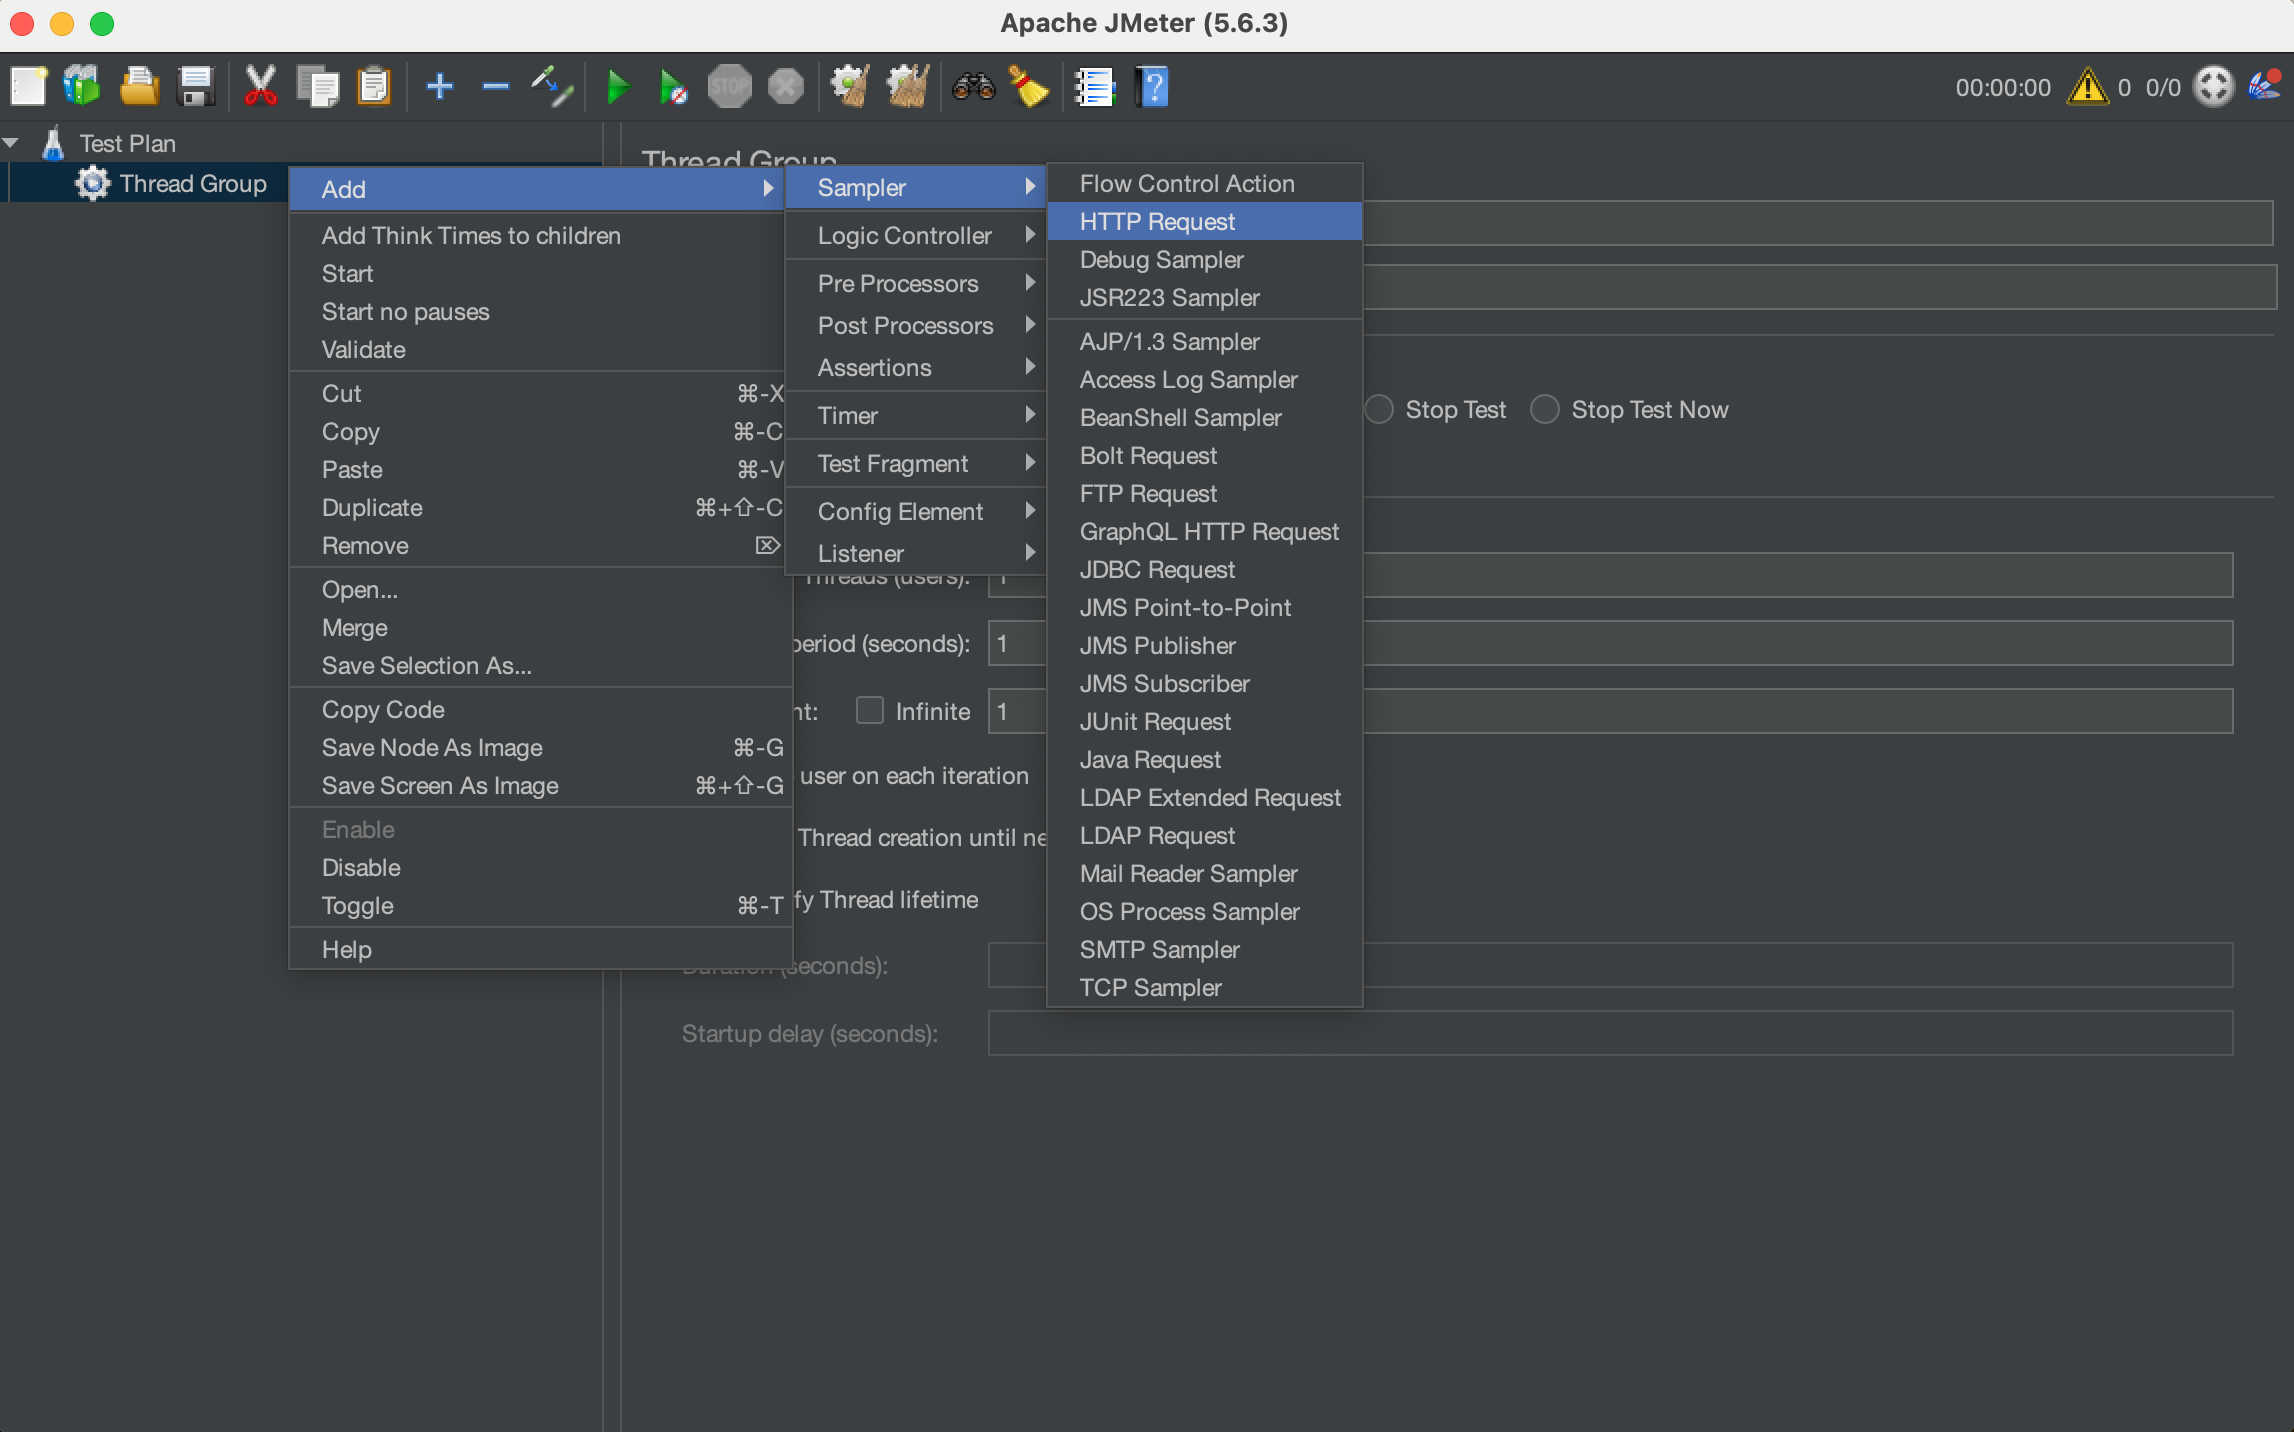Click the Expand All plus icon
Image resolution: width=2294 pixels, height=1432 pixels.
440,86
